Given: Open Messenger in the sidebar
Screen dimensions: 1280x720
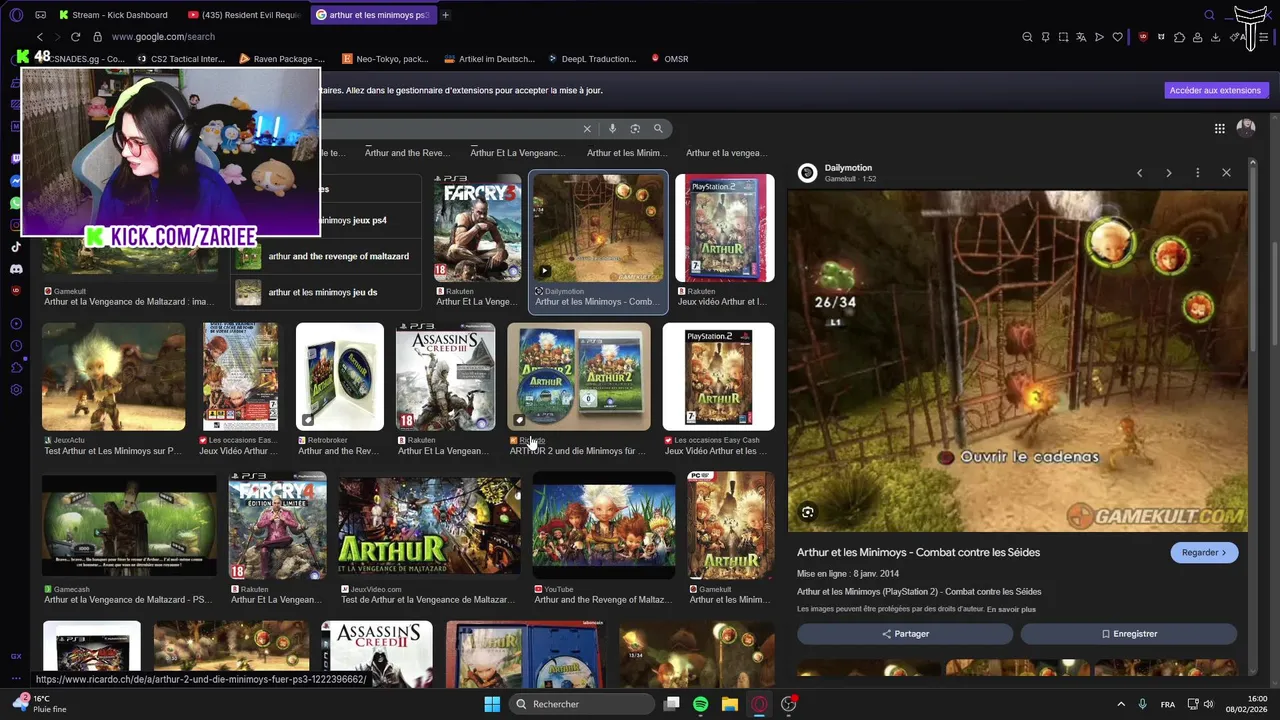Looking at the screenshot, I should pos(16,181).
